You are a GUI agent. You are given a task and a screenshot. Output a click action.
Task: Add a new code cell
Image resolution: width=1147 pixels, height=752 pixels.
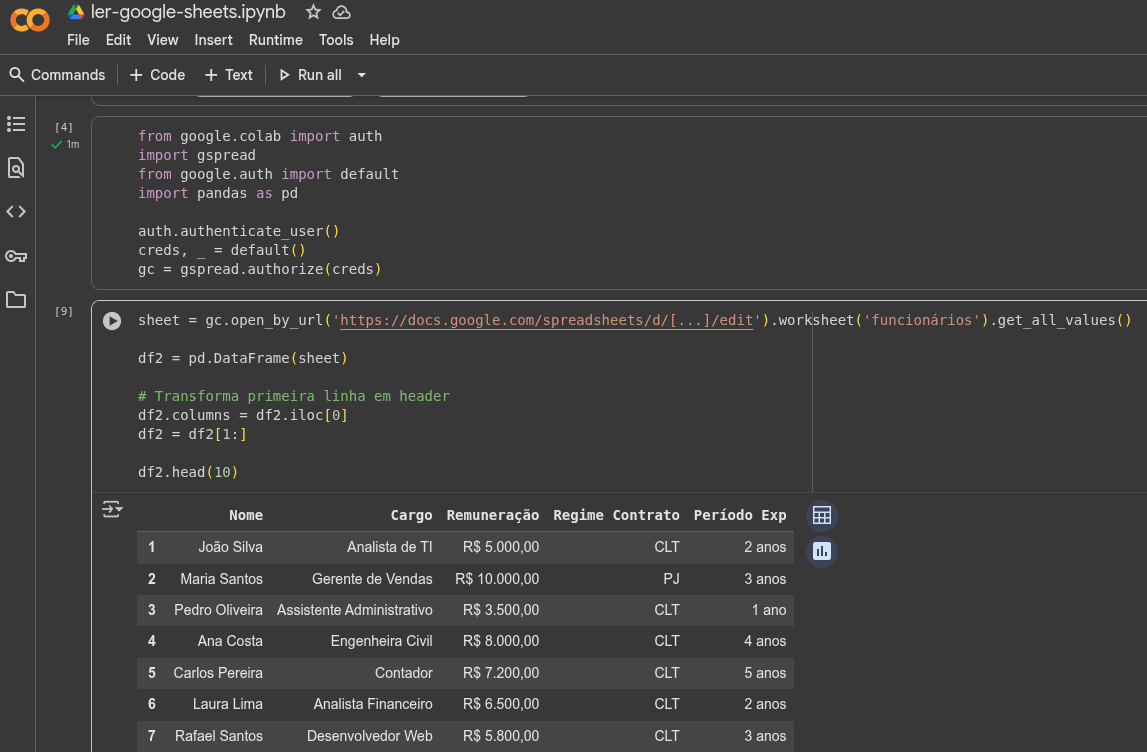click(x=156, y=75)
